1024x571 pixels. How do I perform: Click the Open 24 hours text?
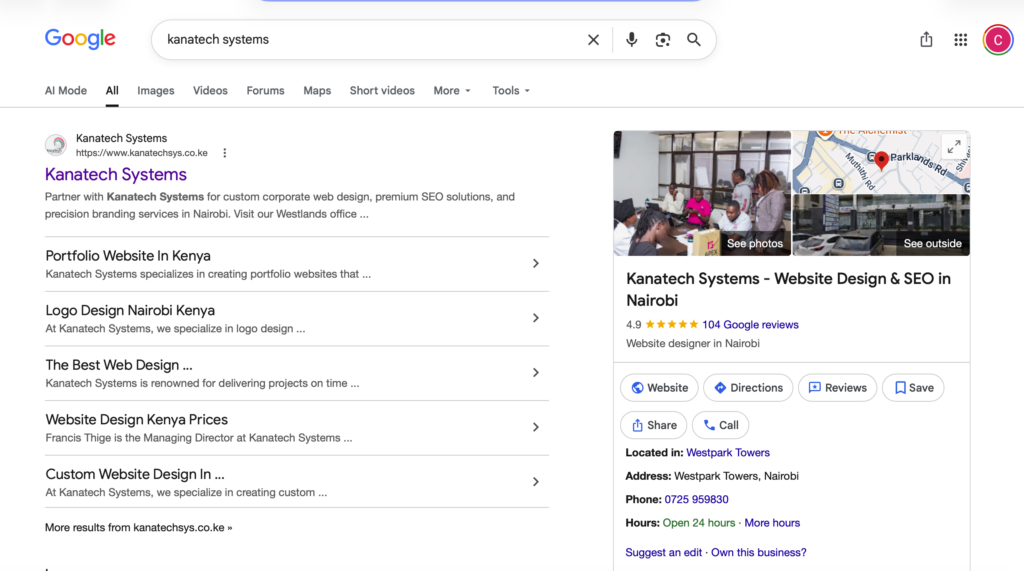pyautogui.click(x=698, y=523)
